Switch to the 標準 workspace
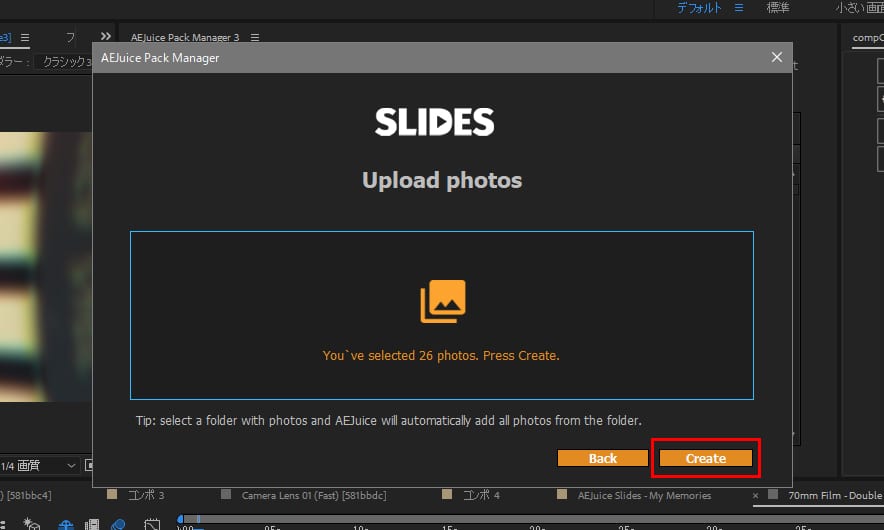The height and width of the screenshot is (530, 884). click(x=778, y=8)
